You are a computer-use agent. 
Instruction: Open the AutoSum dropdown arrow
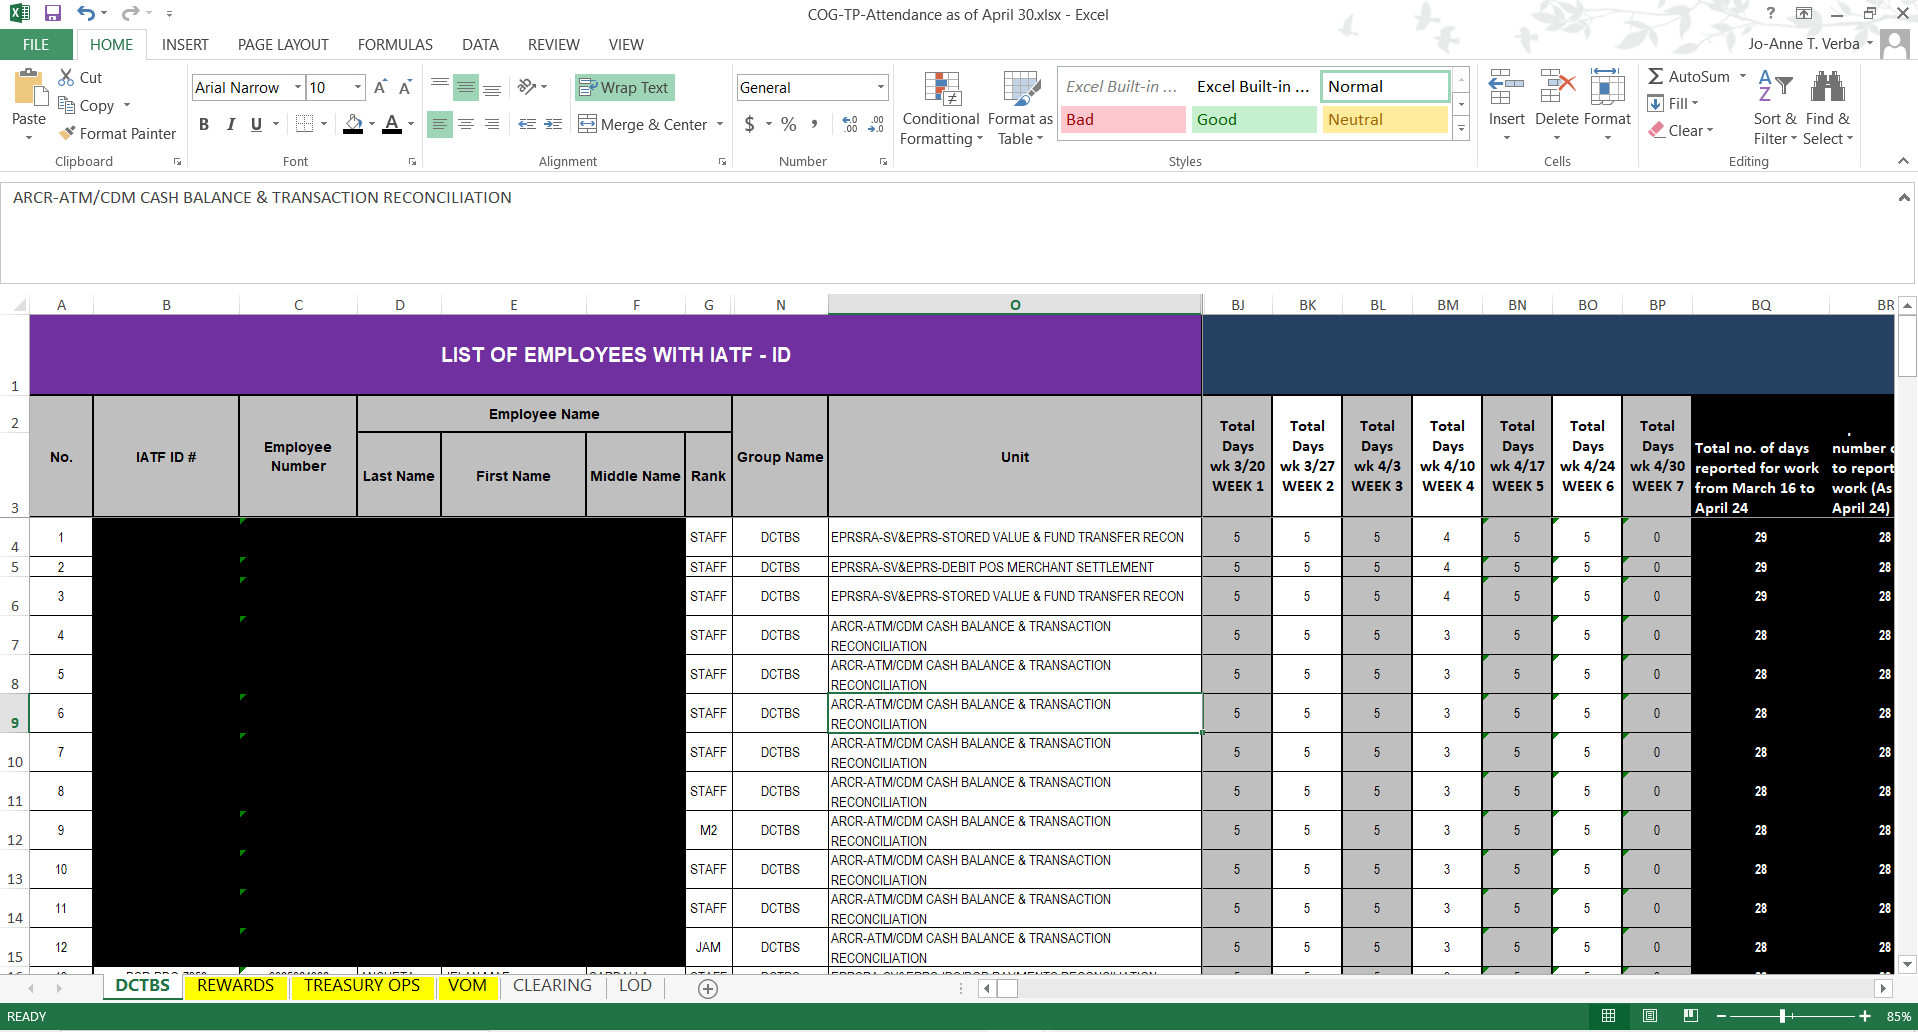point(1743,76)
